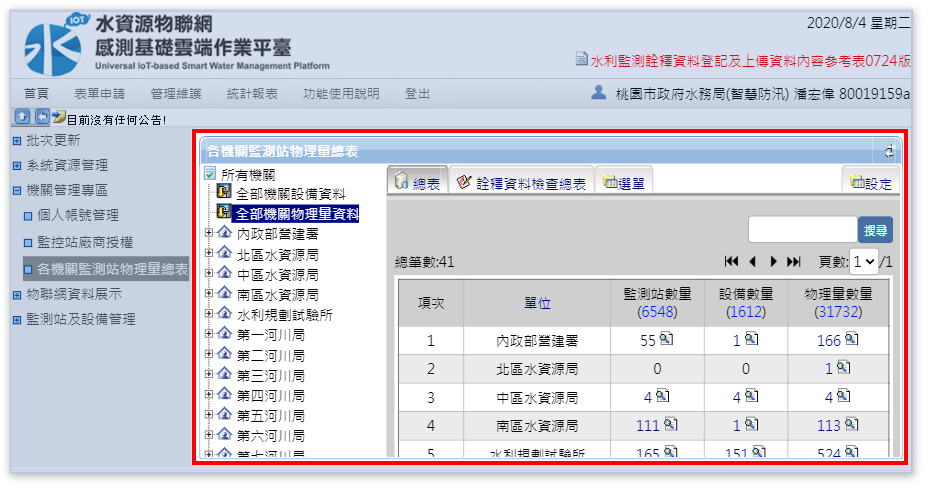Click the refresh icon in panel header
Viewport: 929px width, 488px height.
coord(889,151)
